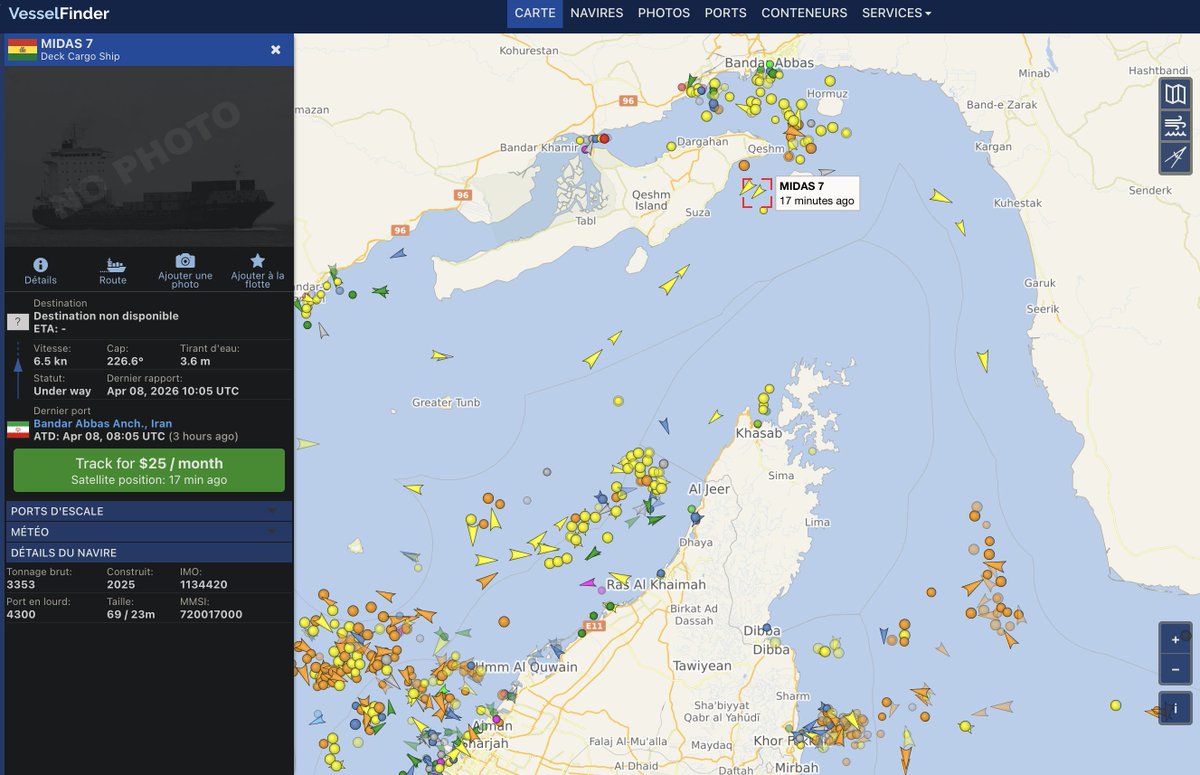Click the Destination non disponible text
Image resolution: width=1200 pixels, height=775 pixels.
(106, 316)
